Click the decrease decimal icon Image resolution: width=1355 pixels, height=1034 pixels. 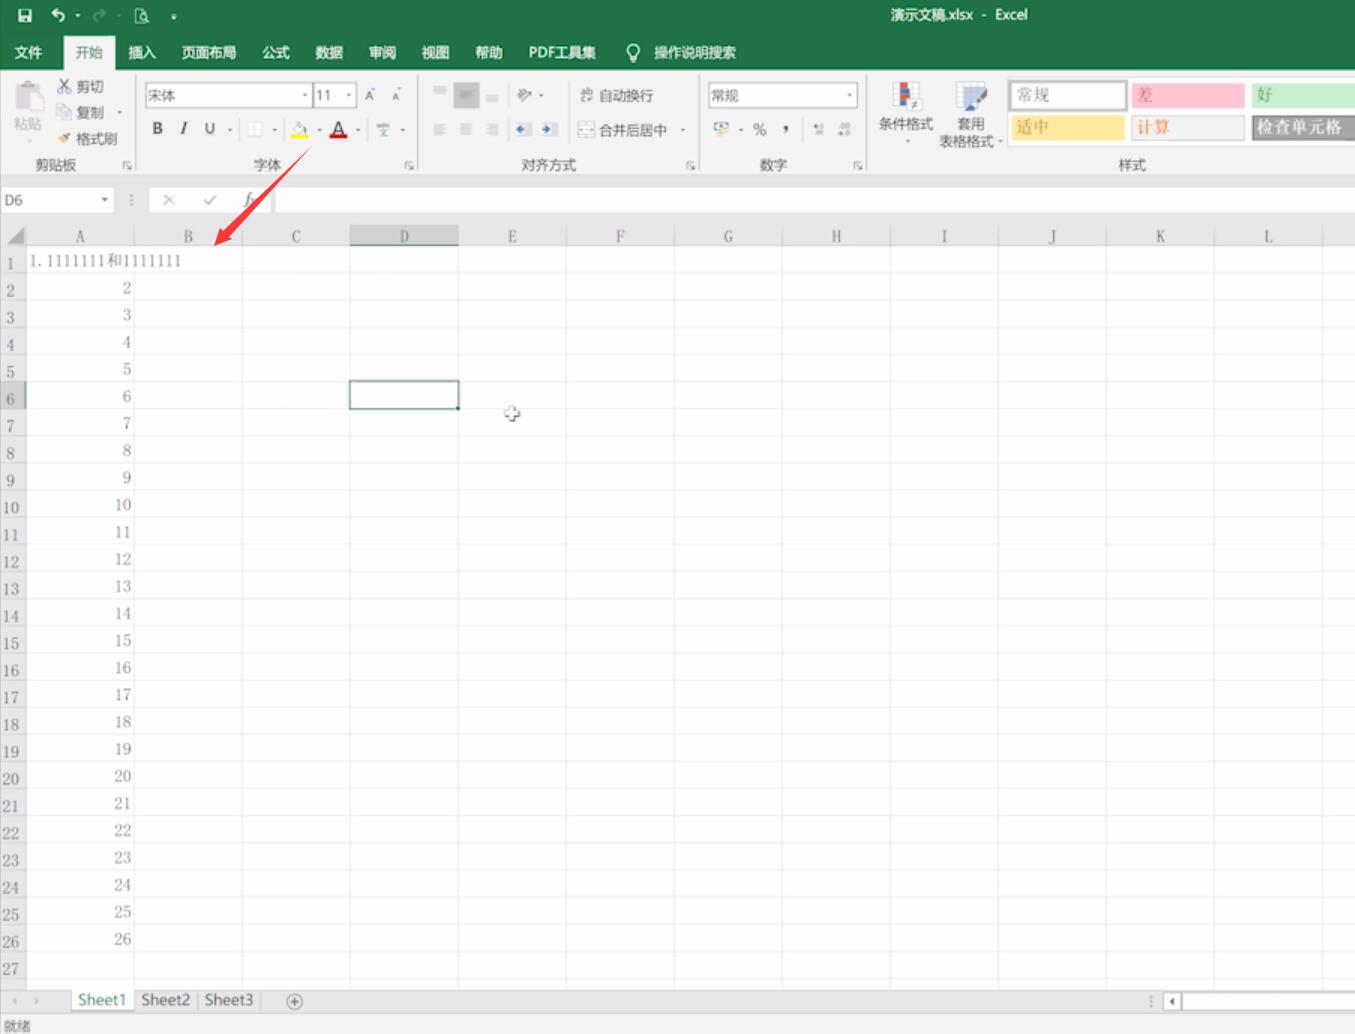[x=845, y=129]
